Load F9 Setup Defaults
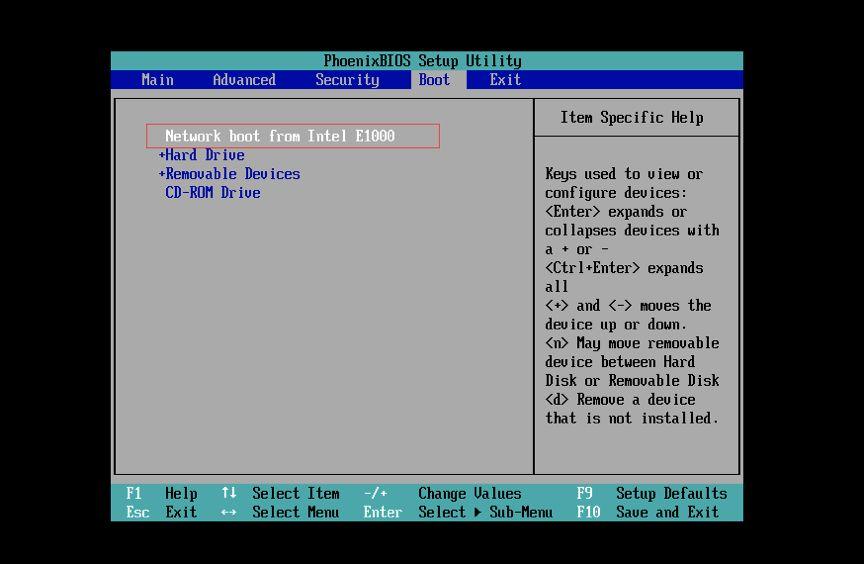Image resolution: width=864 pixels, height=564 pixels. pyautogui.click(x=651, y=493)
